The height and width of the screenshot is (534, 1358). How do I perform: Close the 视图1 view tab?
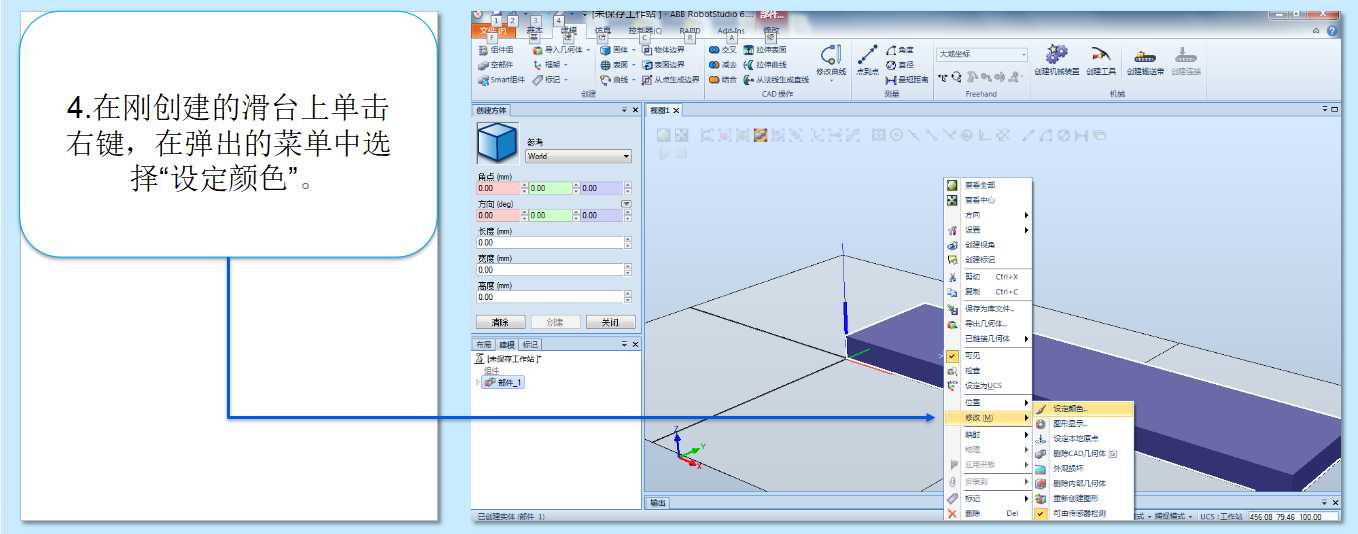pos(675,110)
